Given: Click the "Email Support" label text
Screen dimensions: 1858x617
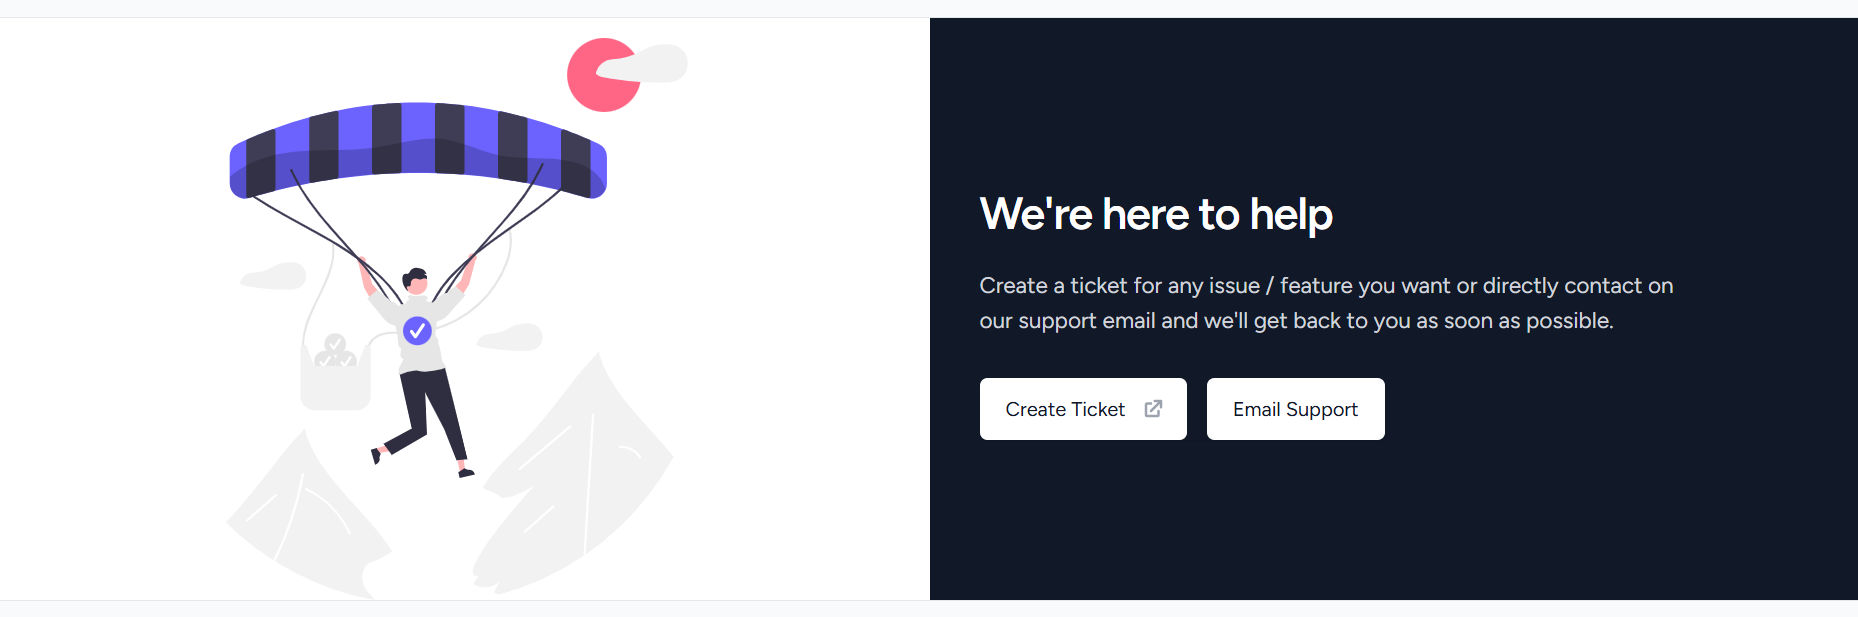Looking at the screenshot, I should tap(1295, 409).
